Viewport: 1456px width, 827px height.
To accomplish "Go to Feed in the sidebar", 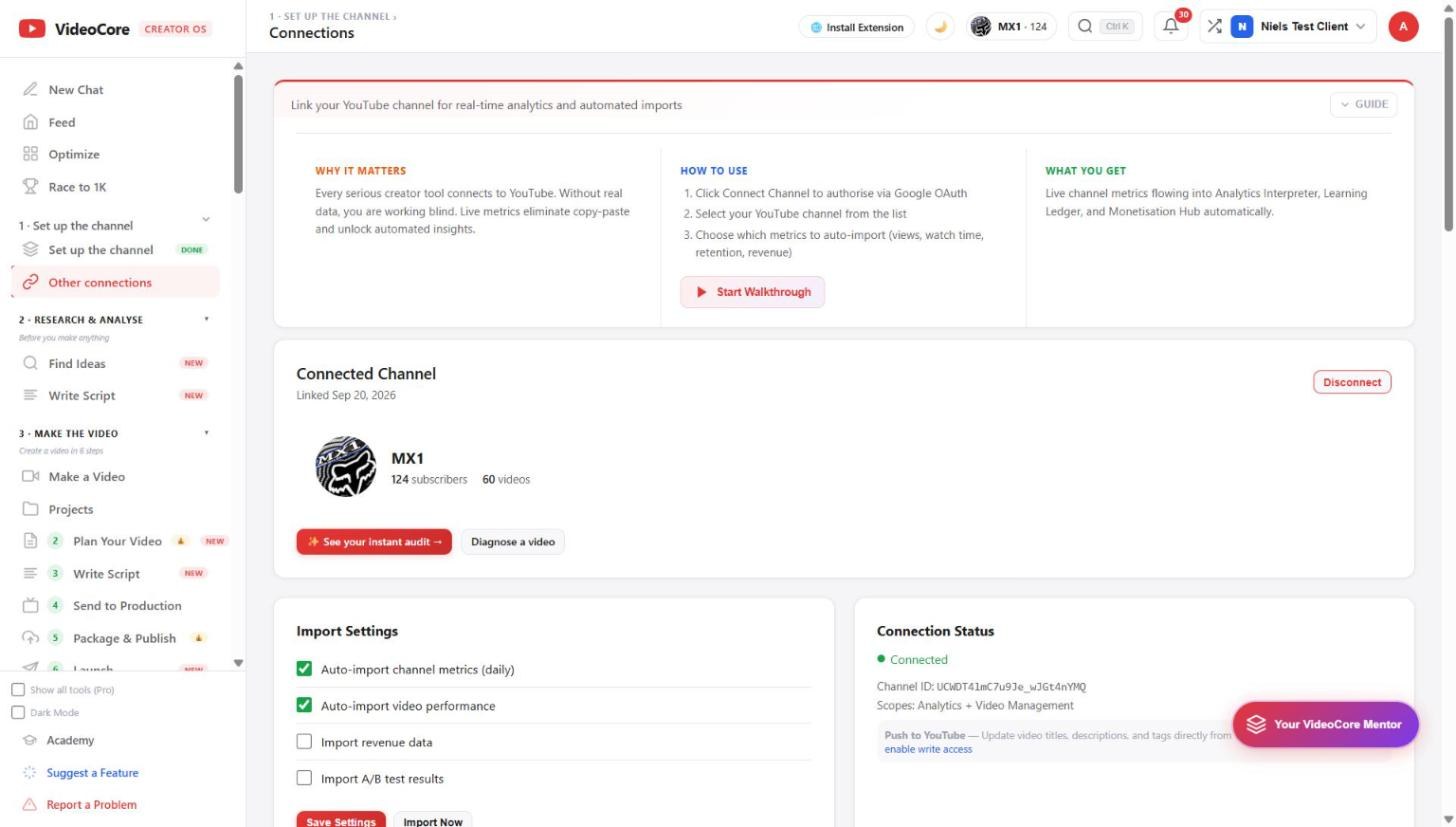I will click(62, 122).
